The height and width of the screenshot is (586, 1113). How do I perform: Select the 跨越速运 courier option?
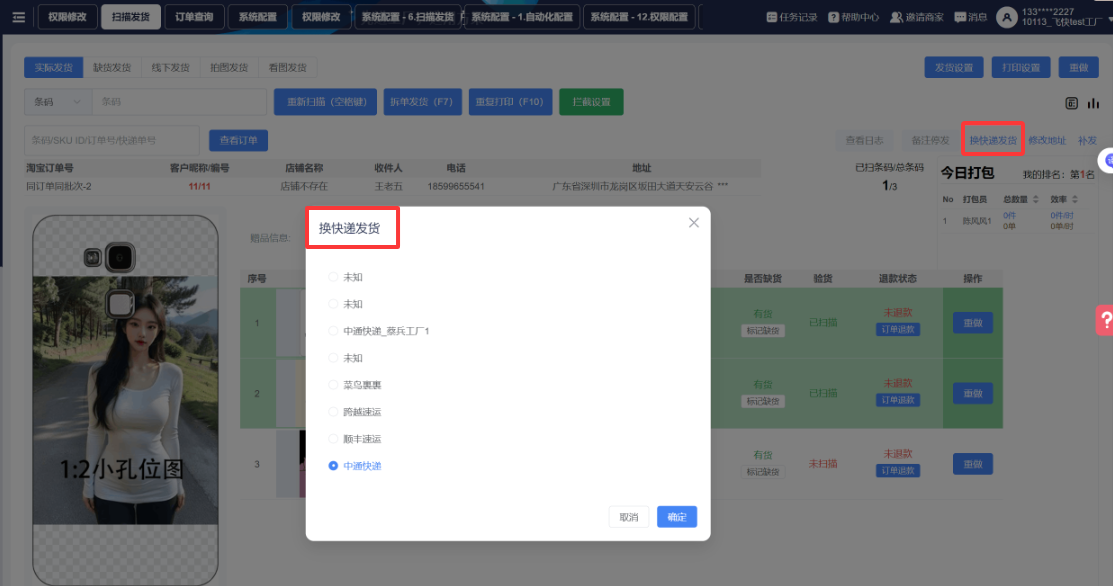point(355,412)
